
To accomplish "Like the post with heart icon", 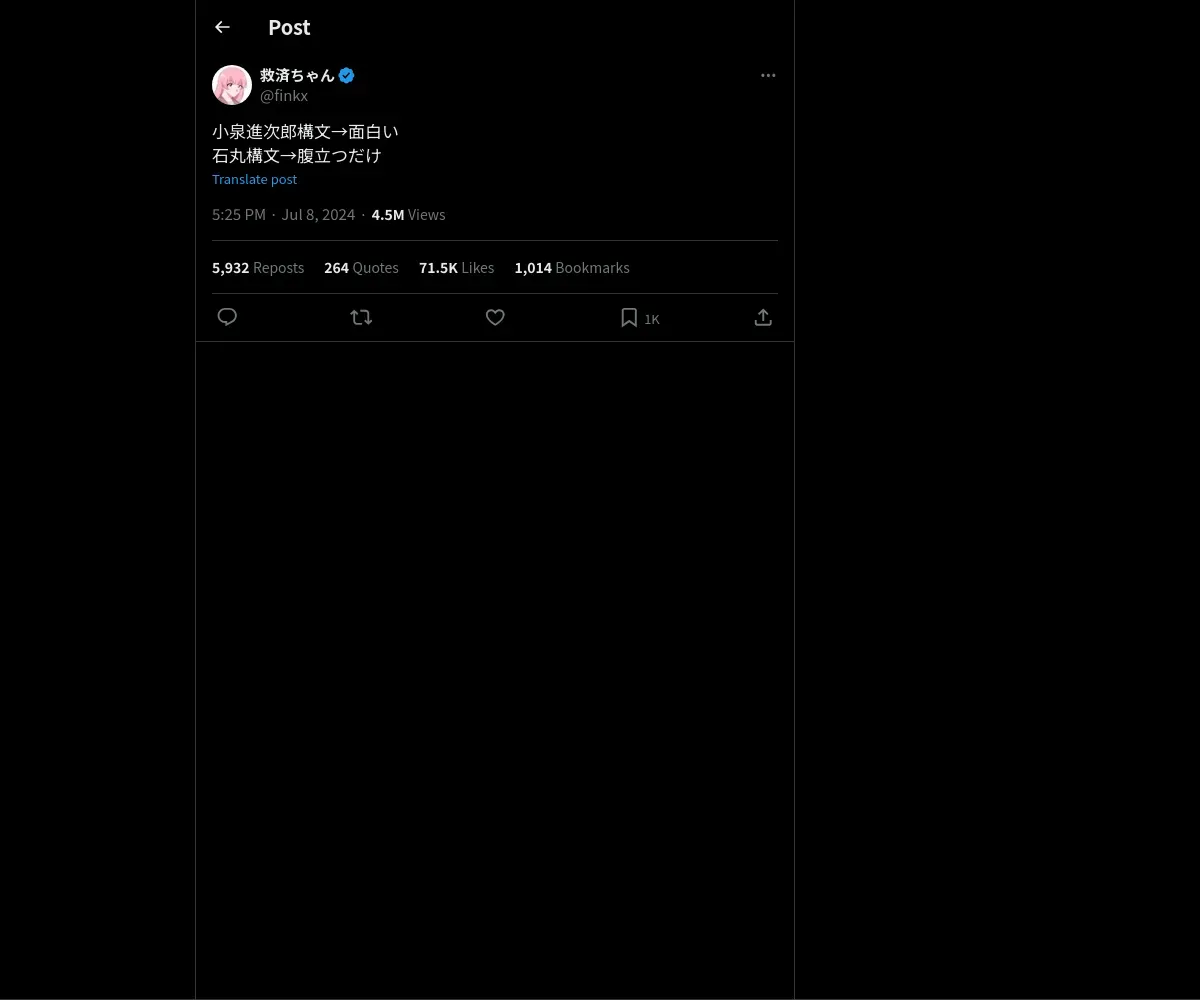I will [495, 317].
